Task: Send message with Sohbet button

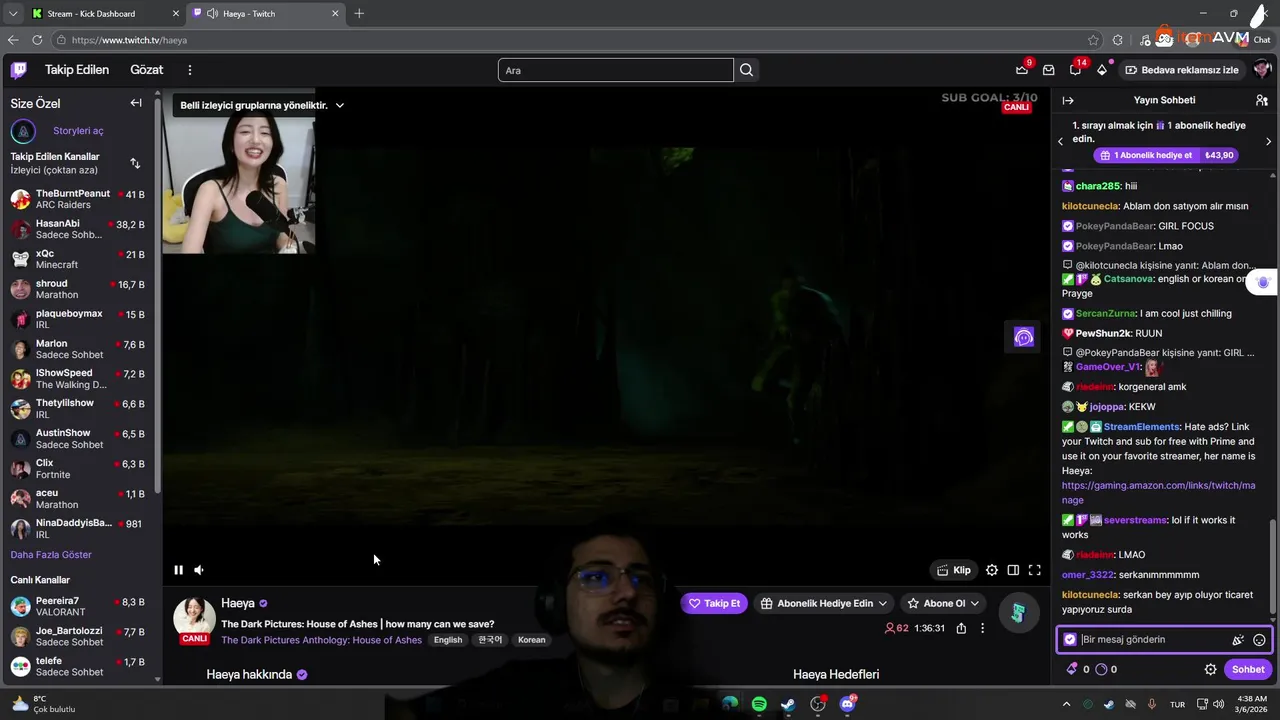Action: point(1248,669)
